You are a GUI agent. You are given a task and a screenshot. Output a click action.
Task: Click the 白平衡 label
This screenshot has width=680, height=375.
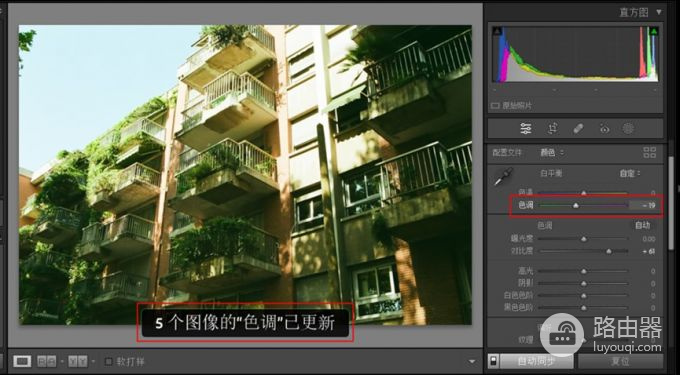551,173
